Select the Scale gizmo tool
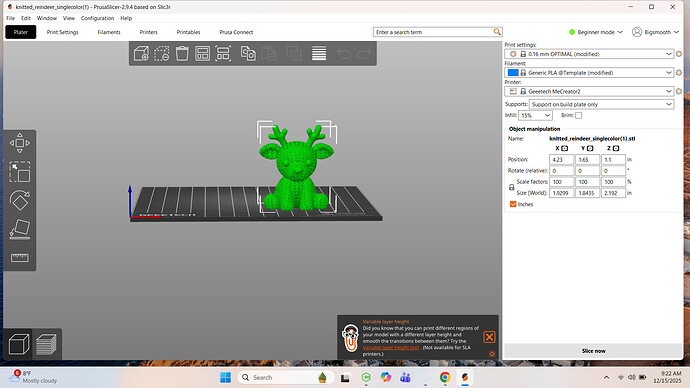This screenshot has width=690, height=388. (x=20, y=172)
